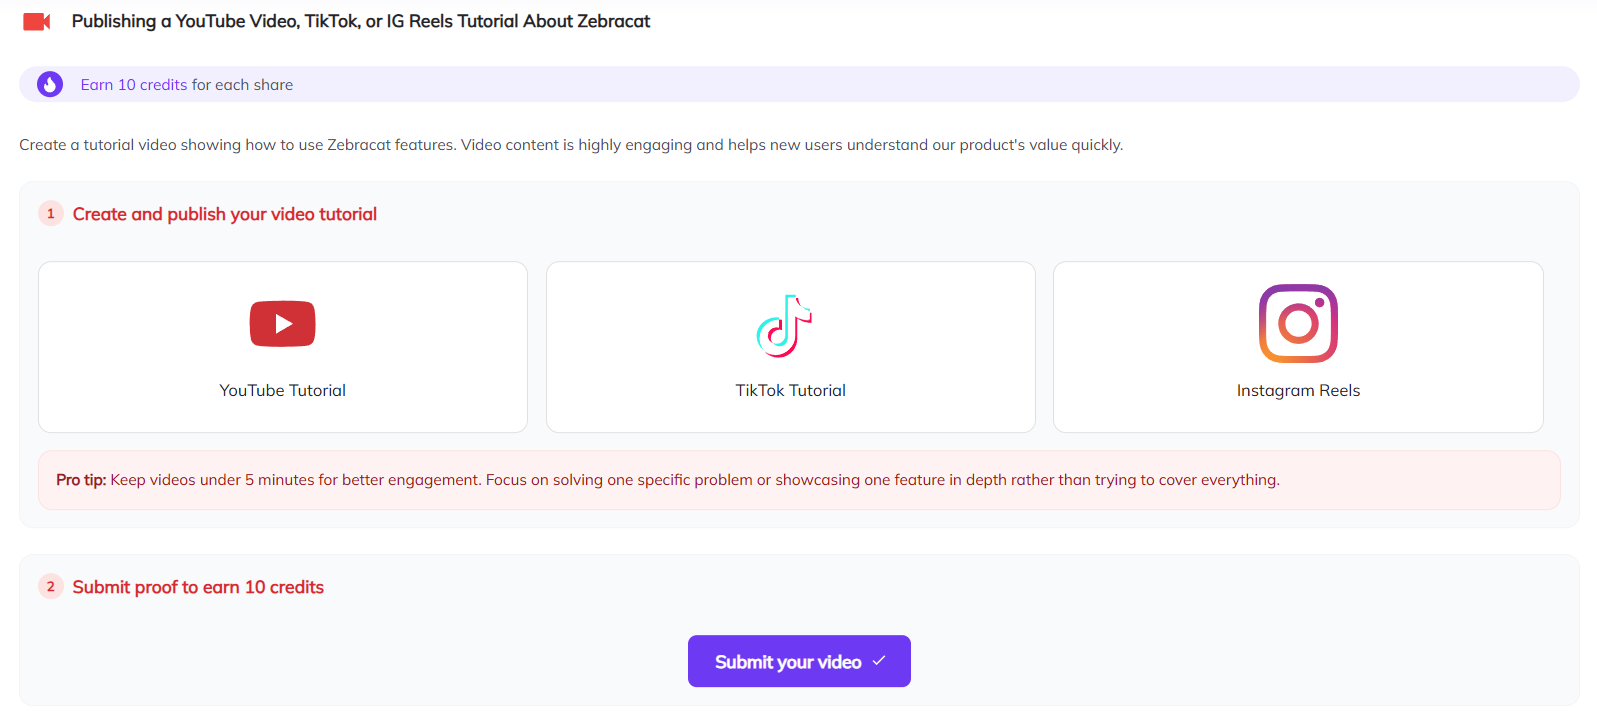Click the TikTok music note logo
This screenshot has width=1597, height=711.
point(784,326)
